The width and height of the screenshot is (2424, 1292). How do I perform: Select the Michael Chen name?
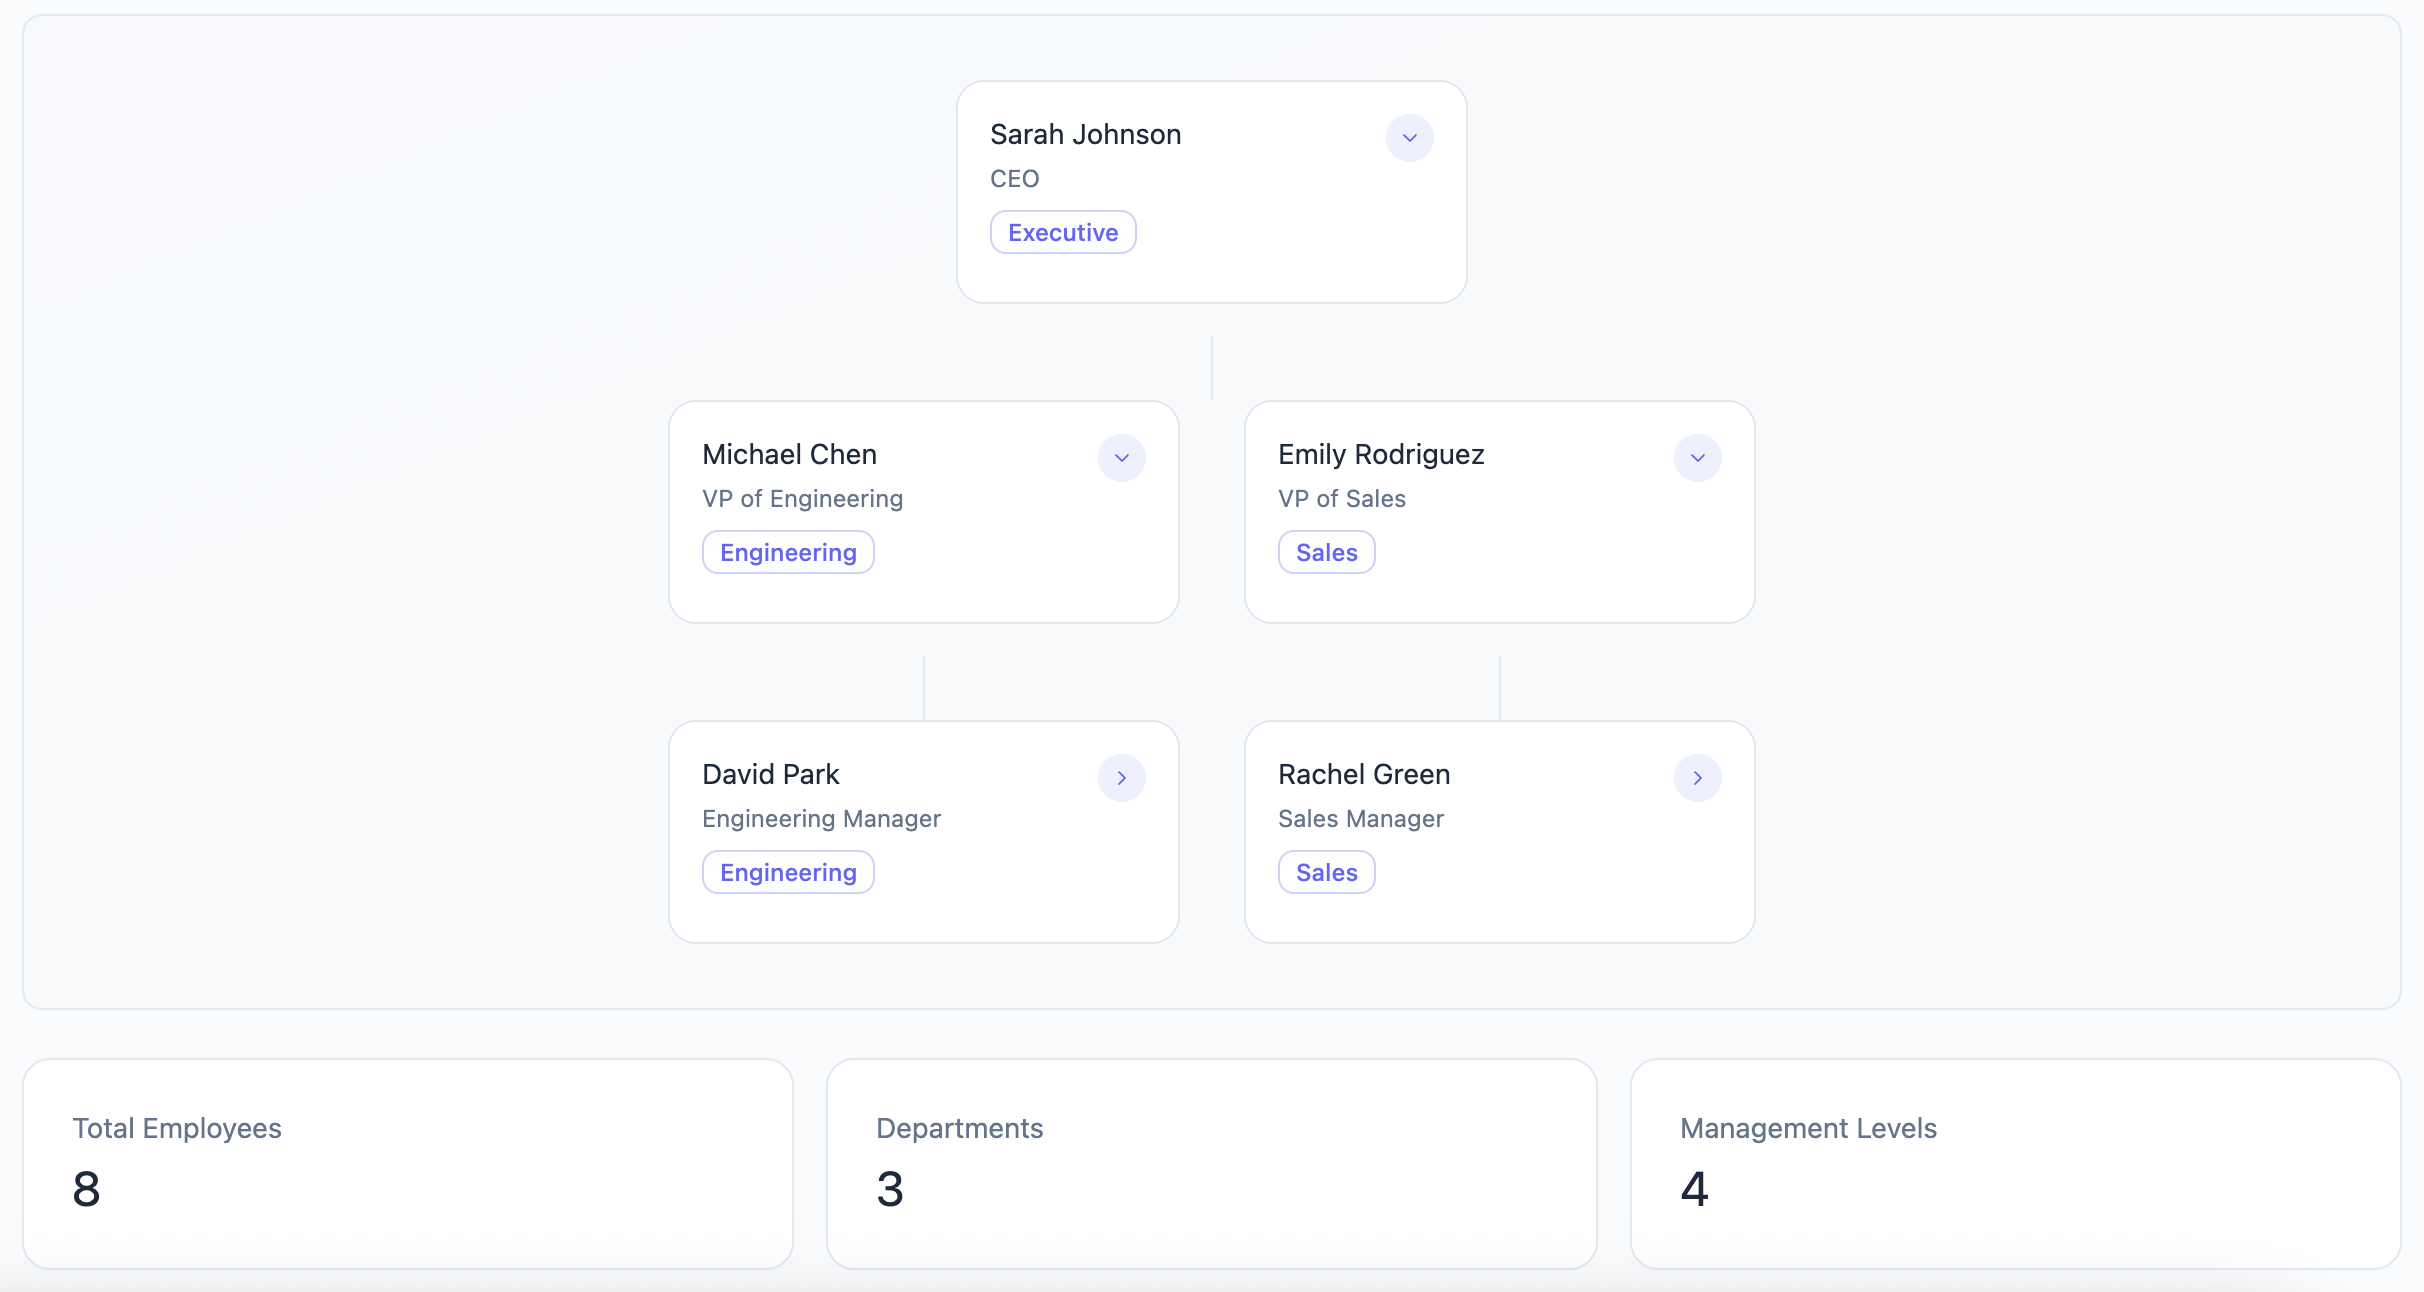789,454
